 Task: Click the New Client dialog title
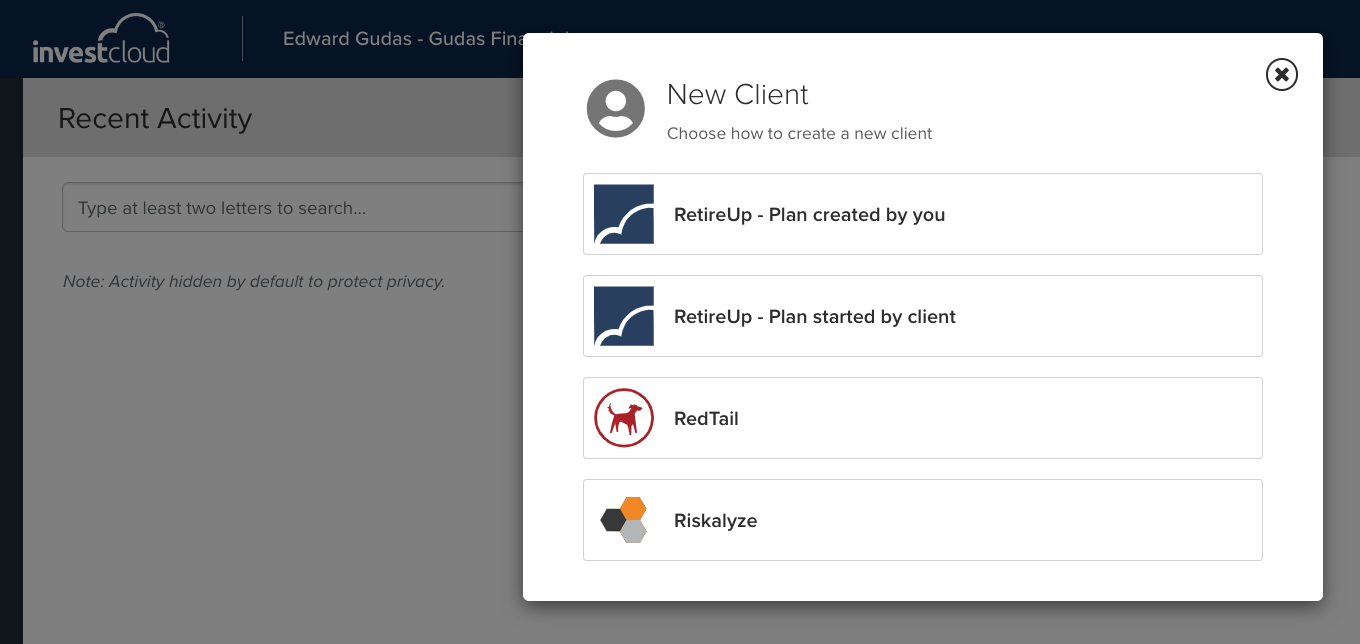coord(737,95)
